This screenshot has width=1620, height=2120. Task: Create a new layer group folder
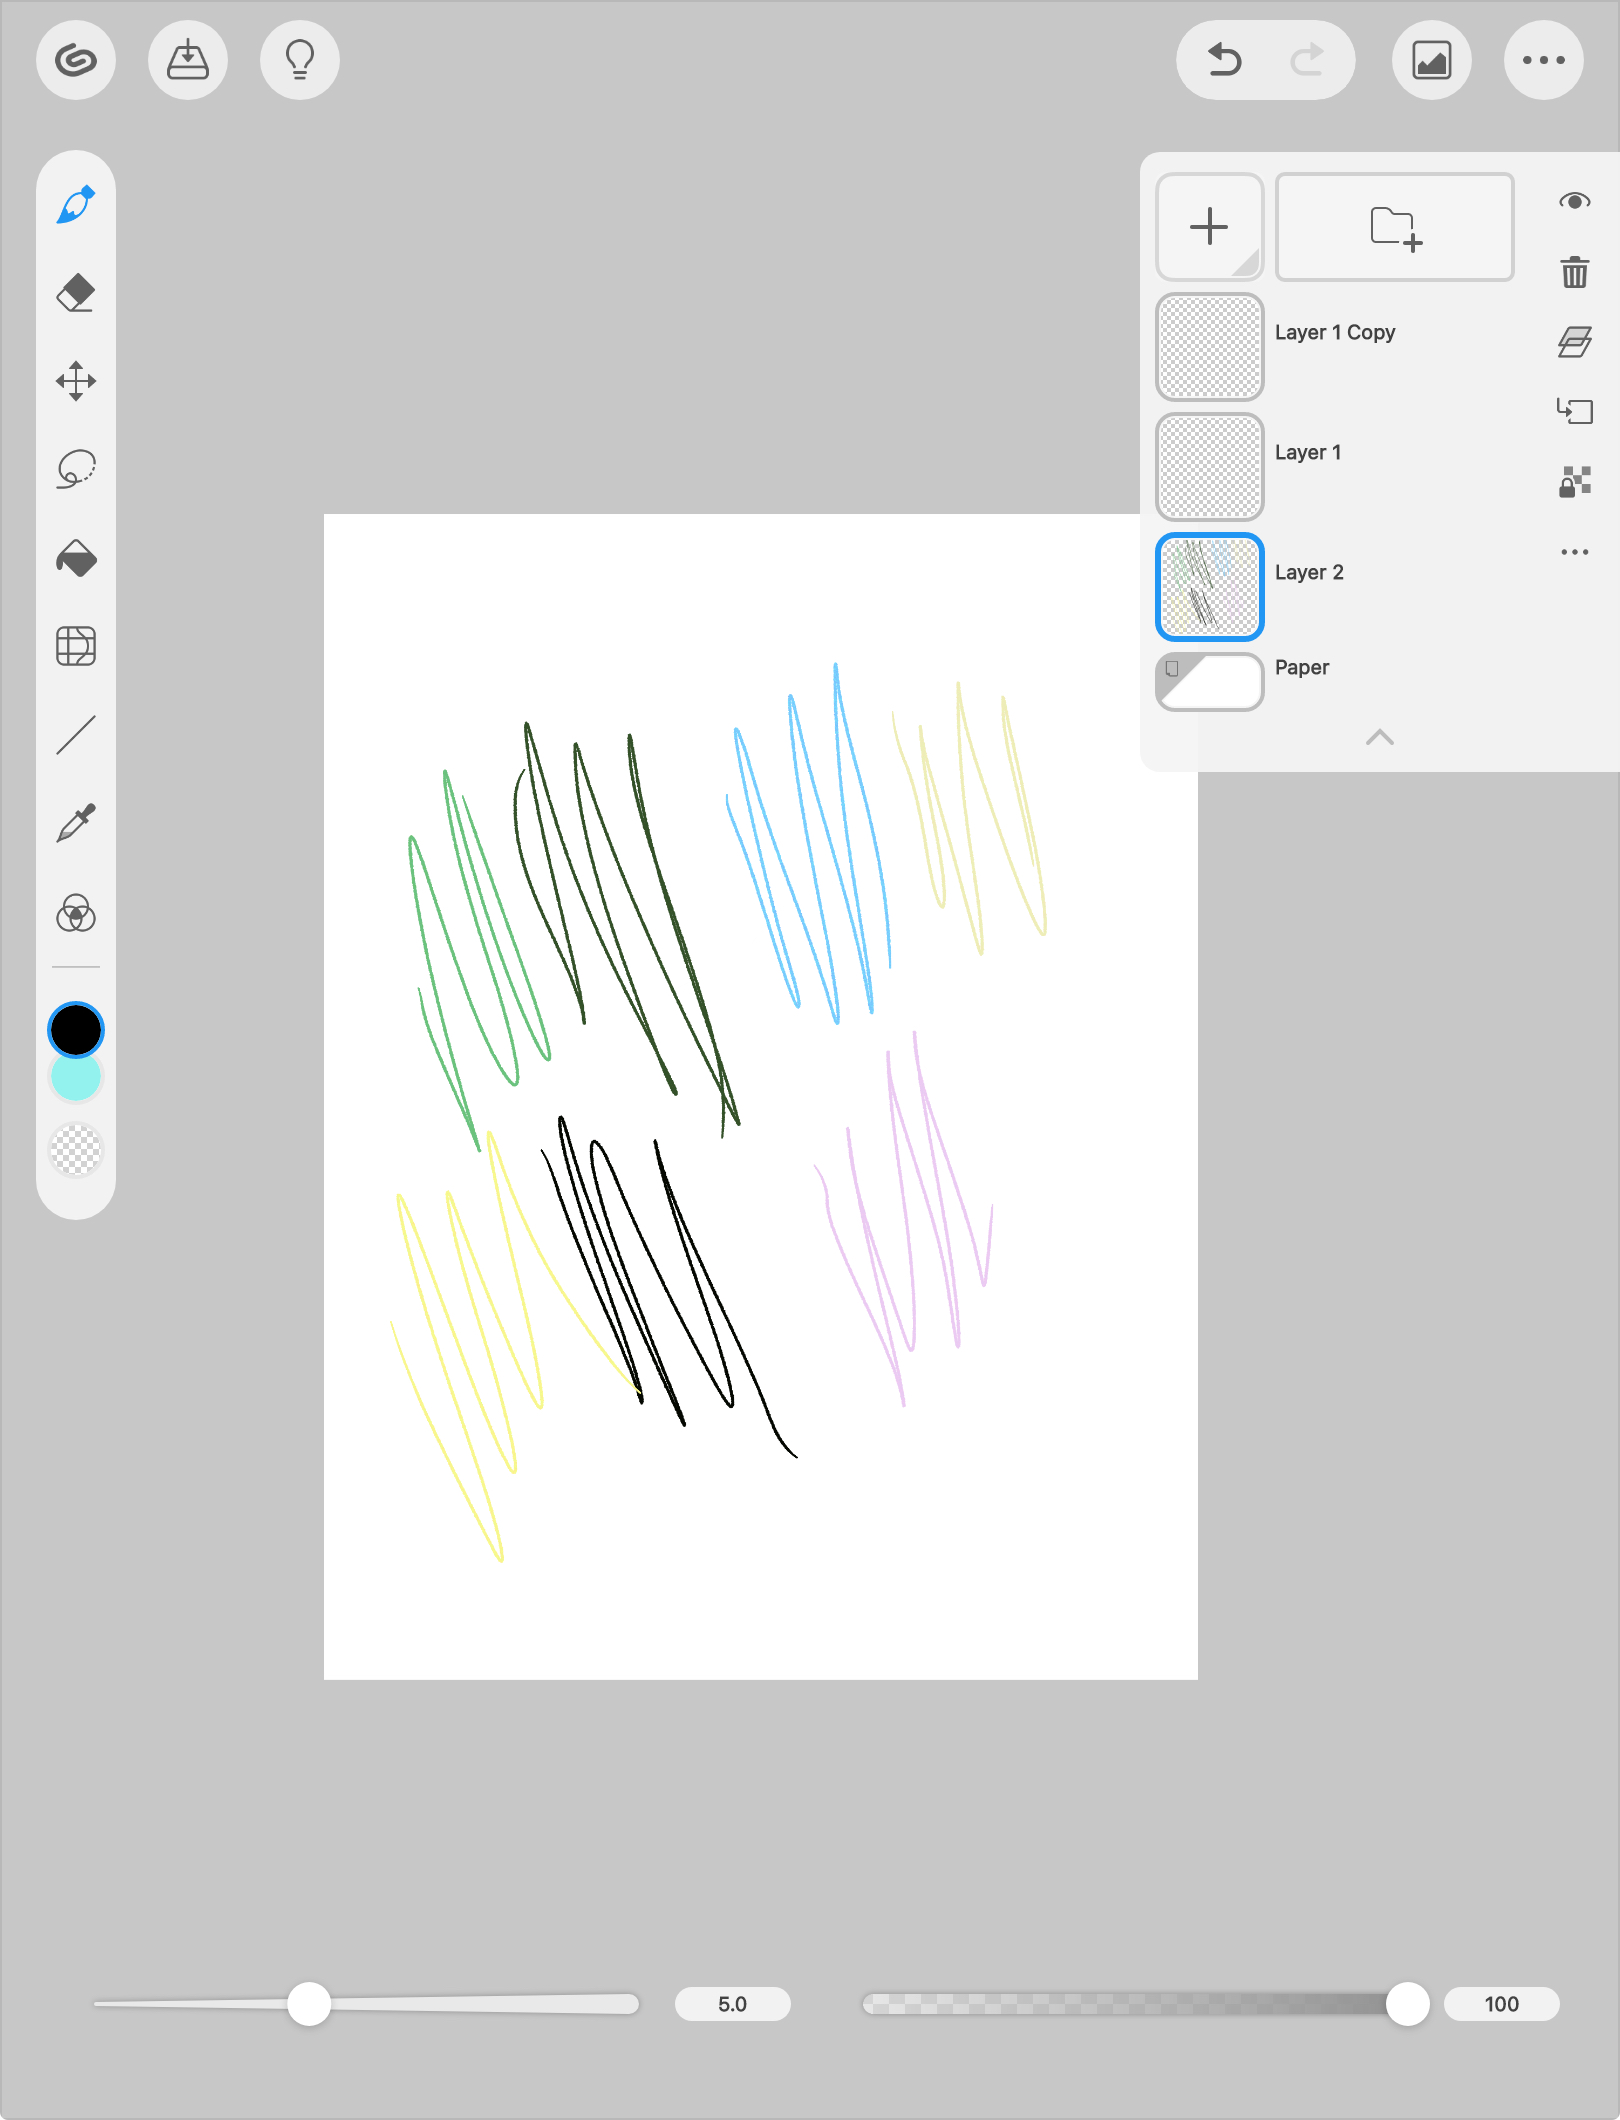click(1395, 227)
